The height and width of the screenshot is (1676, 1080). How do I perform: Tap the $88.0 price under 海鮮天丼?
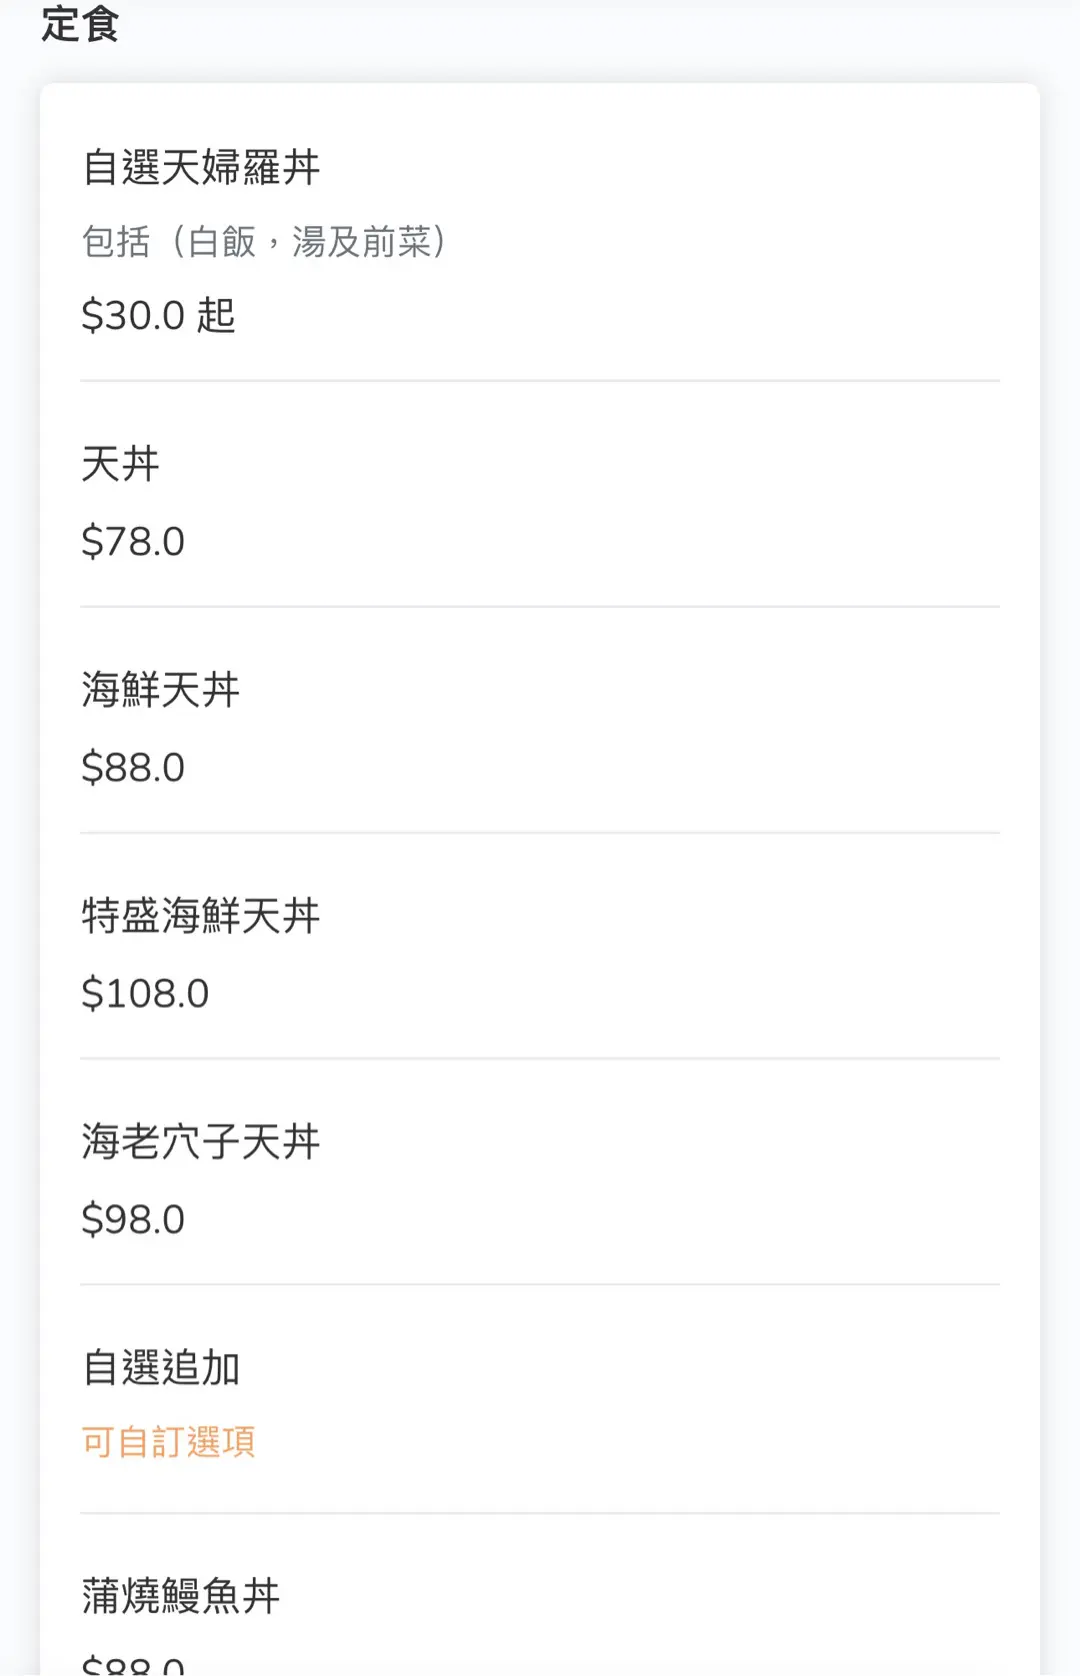click(x=133, y=768)
